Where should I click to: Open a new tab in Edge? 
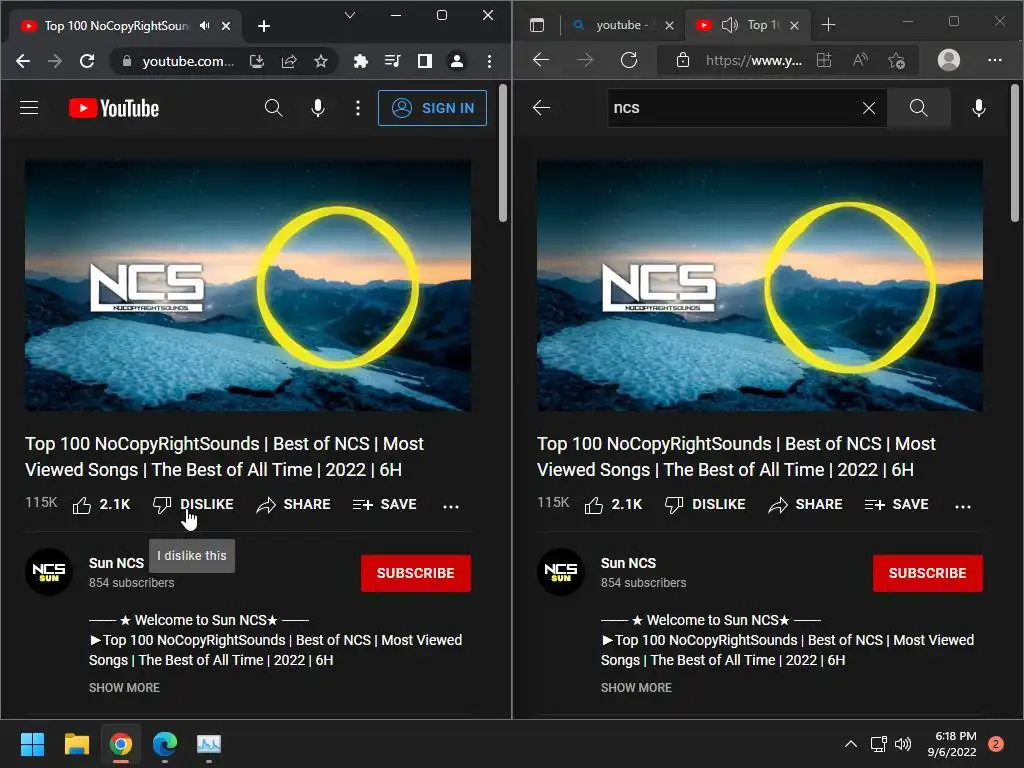coord(828,25)
